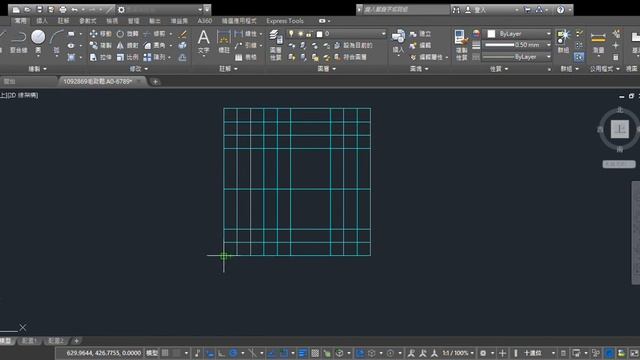Click the Text (文字) annotation tool
640x360 pixels.
point(203,42)
